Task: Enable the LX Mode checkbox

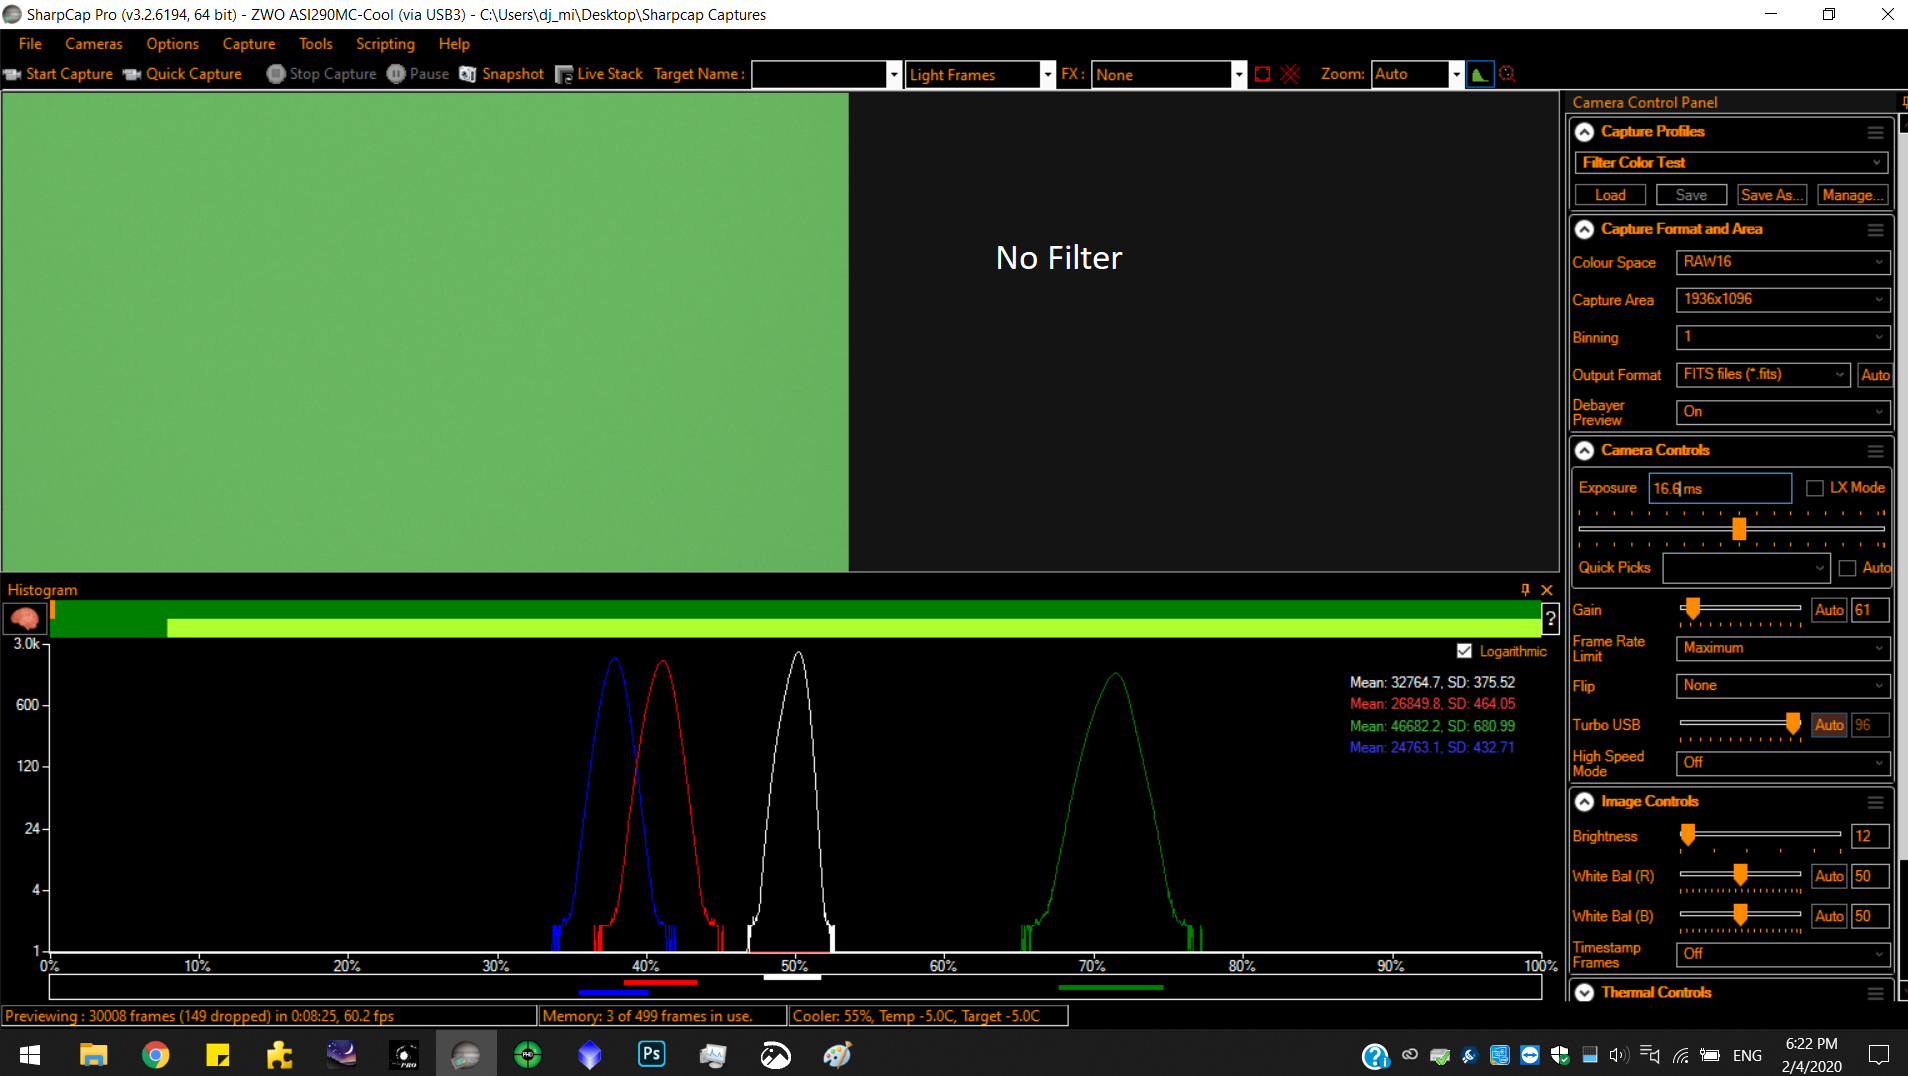Action: point(1815,488)
